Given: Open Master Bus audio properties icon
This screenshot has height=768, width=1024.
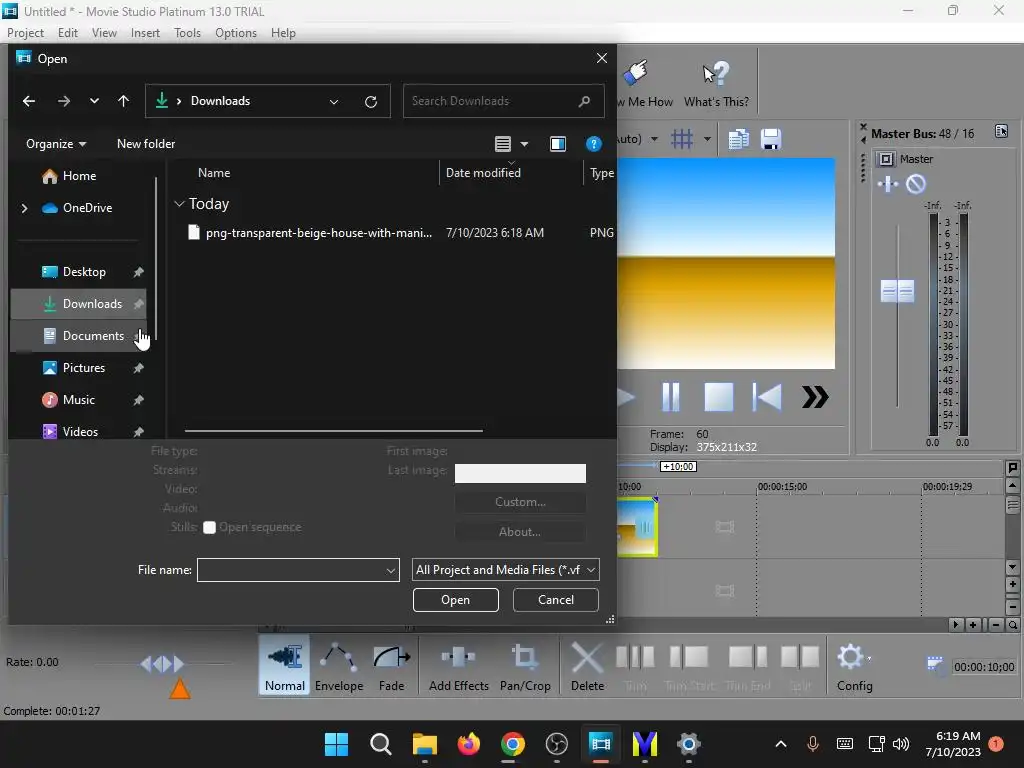Looking at the screenshot, I should [x=1001, y=131].
